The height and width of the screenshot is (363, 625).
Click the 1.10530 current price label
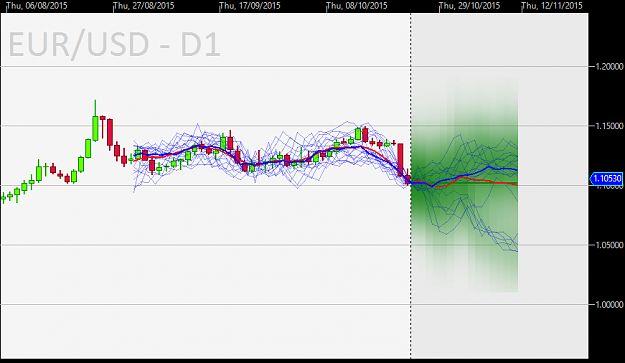[606, 178]
